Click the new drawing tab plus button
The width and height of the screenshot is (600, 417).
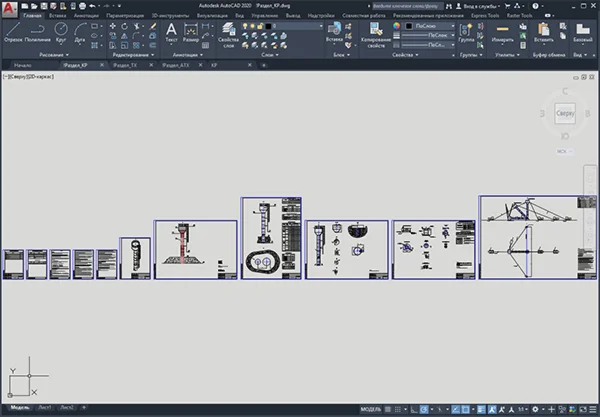264,65
